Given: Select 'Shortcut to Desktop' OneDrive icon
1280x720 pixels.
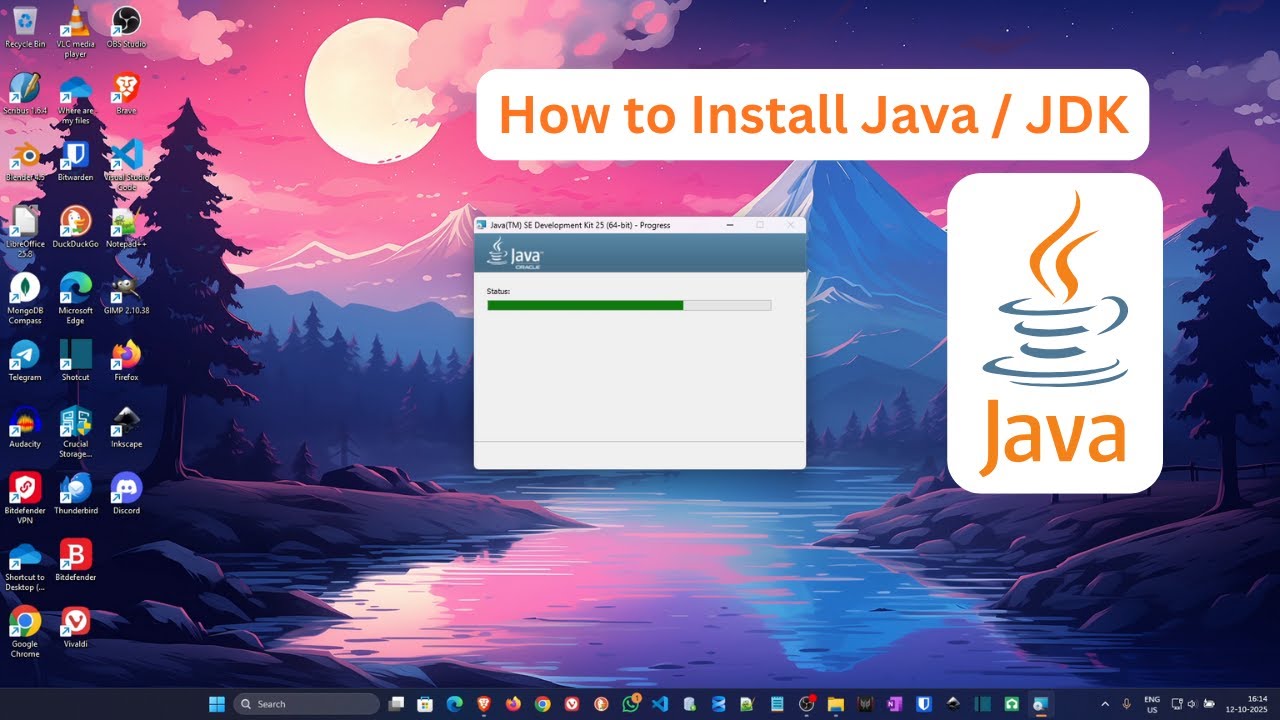Looking at the screenshot, I should (x=25, y=565).
